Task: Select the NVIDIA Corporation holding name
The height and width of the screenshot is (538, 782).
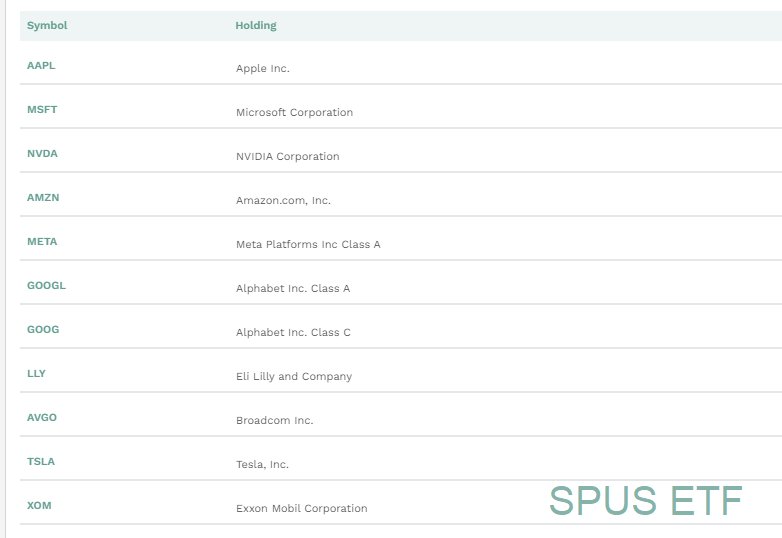Action: (x=288, y=156)
